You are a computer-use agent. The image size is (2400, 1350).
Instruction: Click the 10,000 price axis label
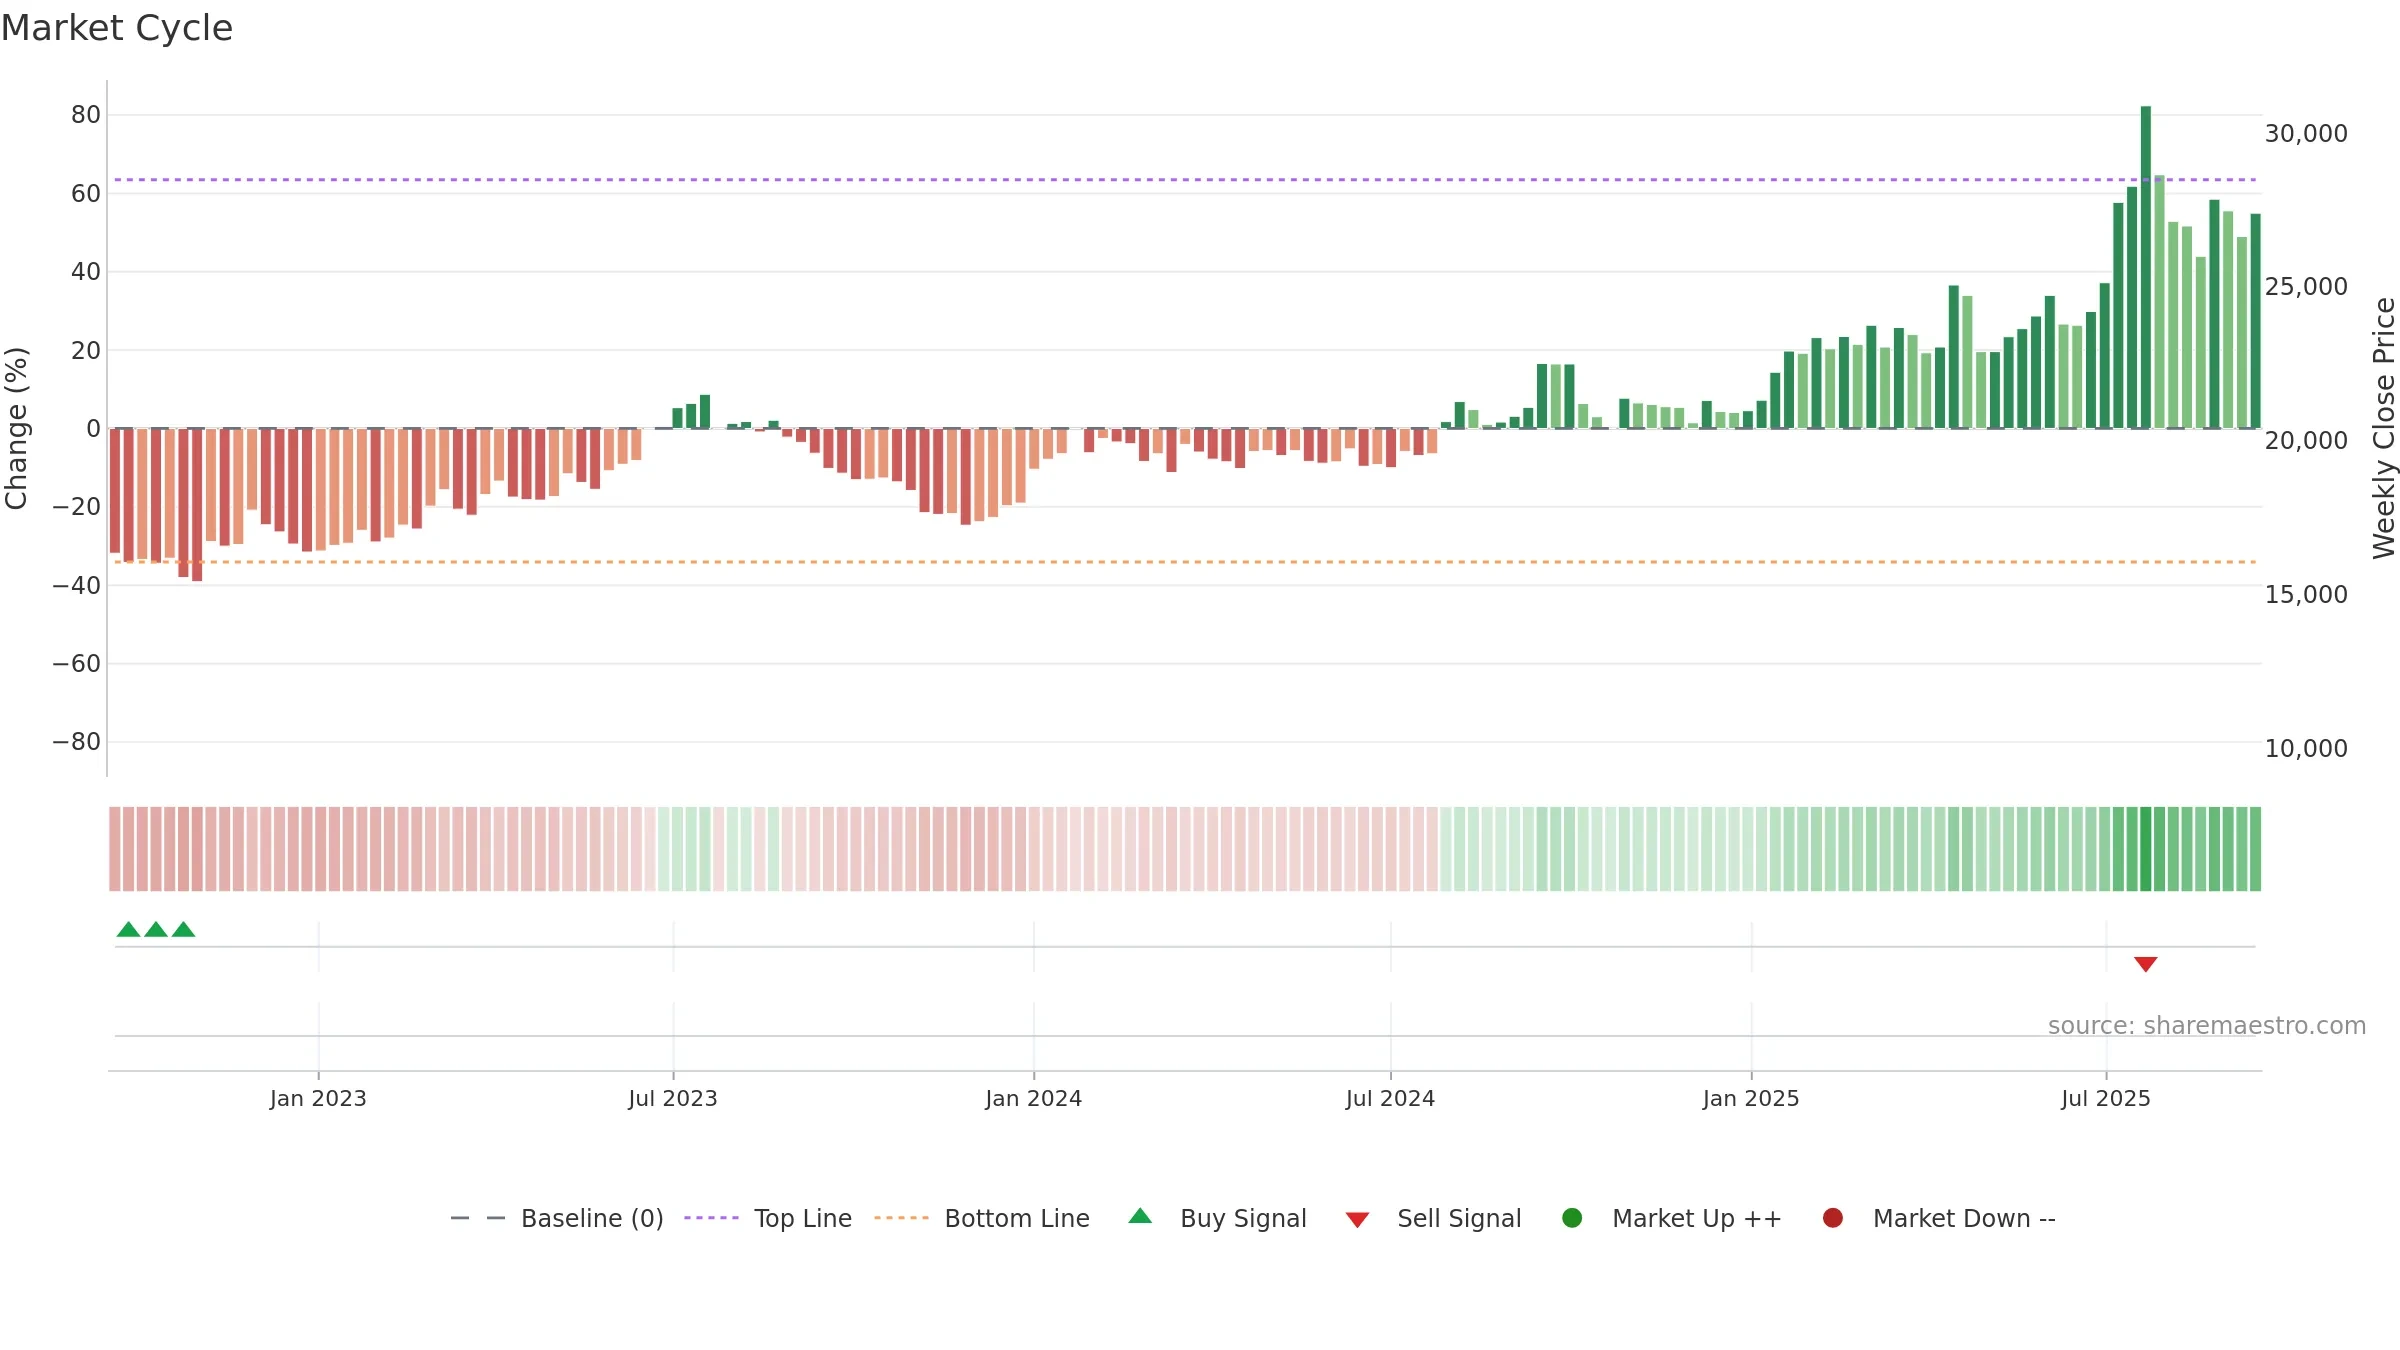click(2306, 749)
